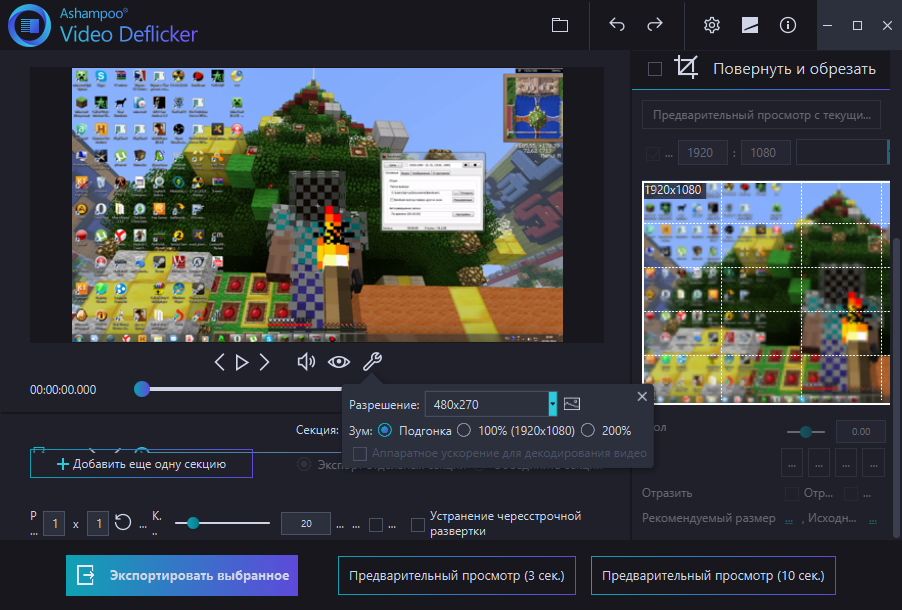
Task: Open the dropdown right of 1080 field
Action: click(842, 152)
